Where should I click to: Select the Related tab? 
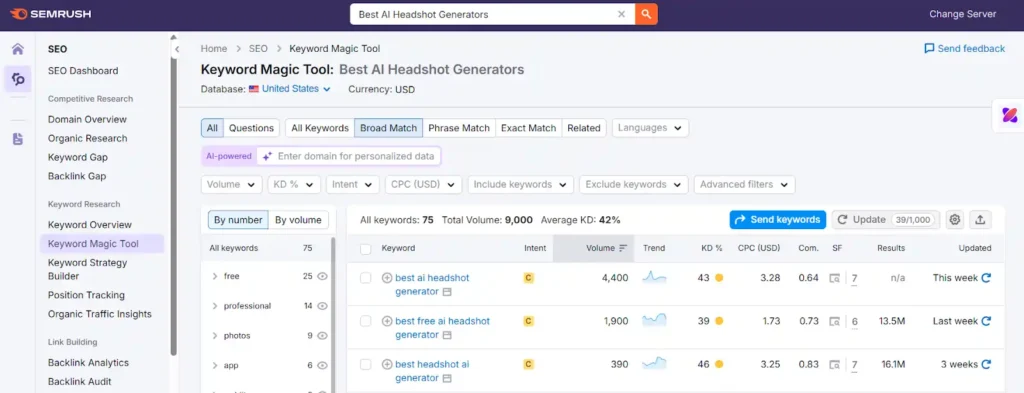click(x=584, y=128)
